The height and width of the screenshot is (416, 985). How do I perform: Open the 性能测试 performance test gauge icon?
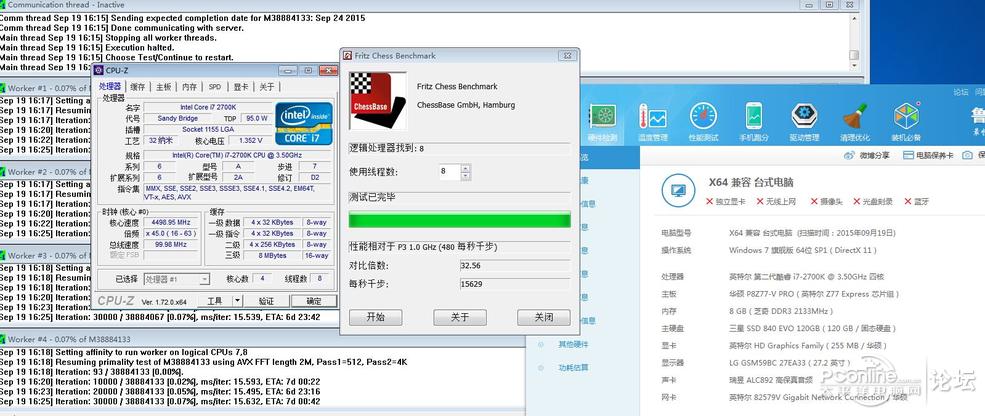click(x=703, y=121)
